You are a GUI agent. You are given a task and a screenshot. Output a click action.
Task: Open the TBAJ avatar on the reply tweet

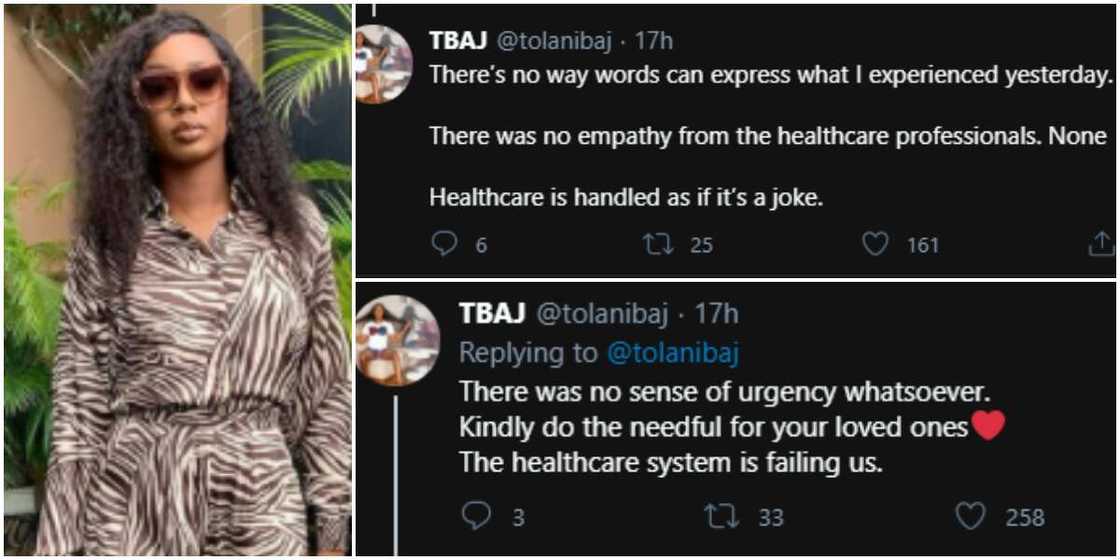coord(397,340)
